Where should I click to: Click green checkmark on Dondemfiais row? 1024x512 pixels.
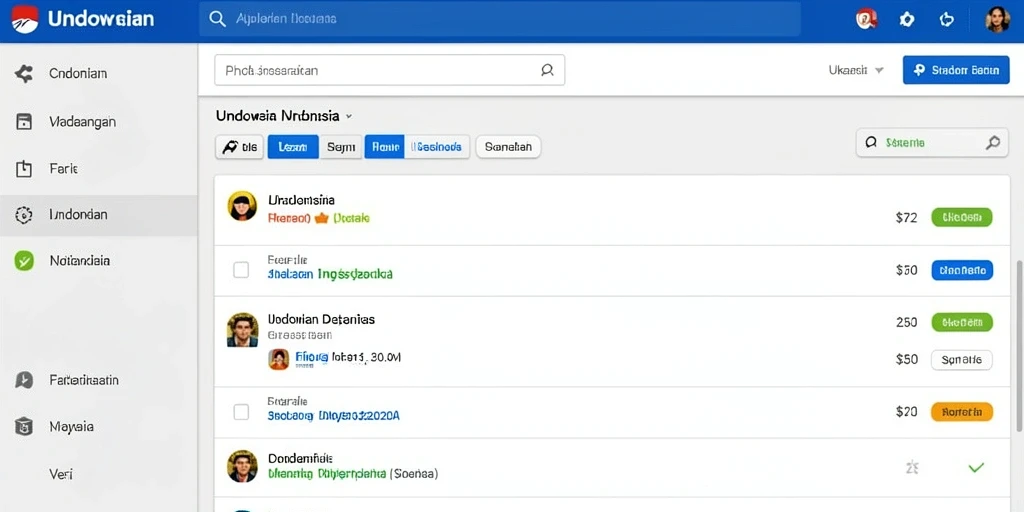(976, 467)
